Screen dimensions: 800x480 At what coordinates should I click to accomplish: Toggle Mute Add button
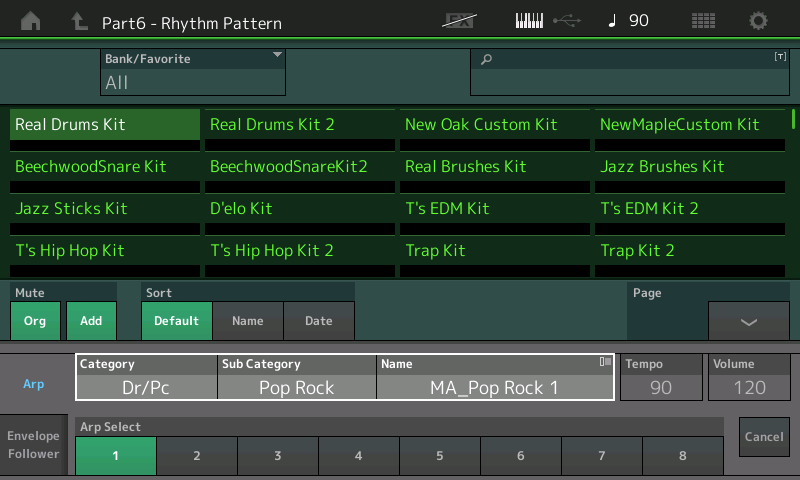91,321
